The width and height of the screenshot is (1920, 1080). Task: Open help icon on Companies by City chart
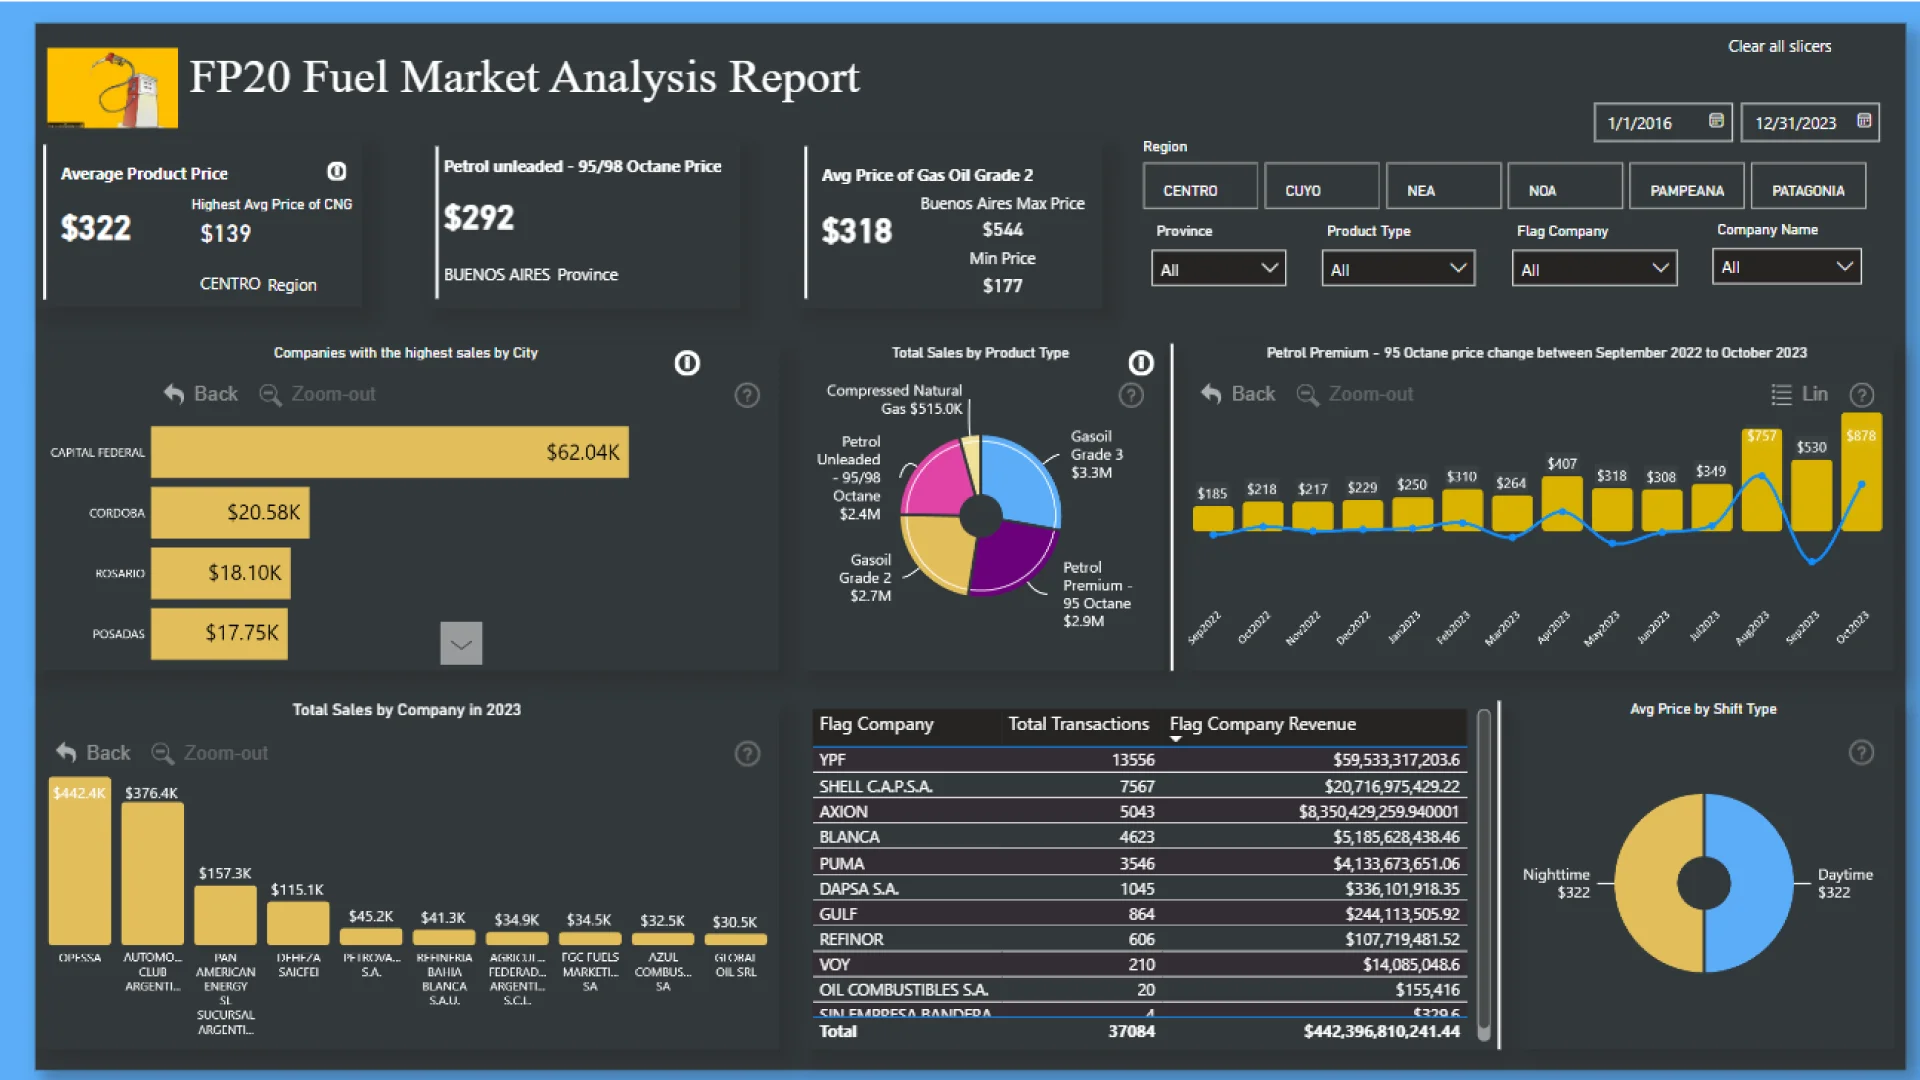pos(747,395)
